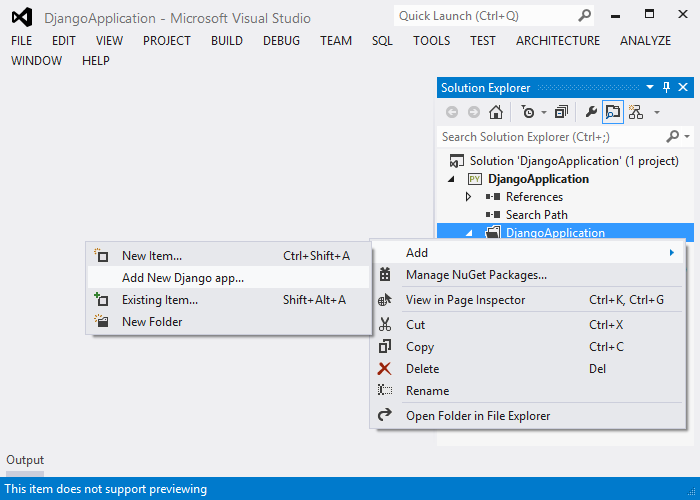Click the solution icon next to Solution 'DjangoApplication'

[x=456, y=161]
